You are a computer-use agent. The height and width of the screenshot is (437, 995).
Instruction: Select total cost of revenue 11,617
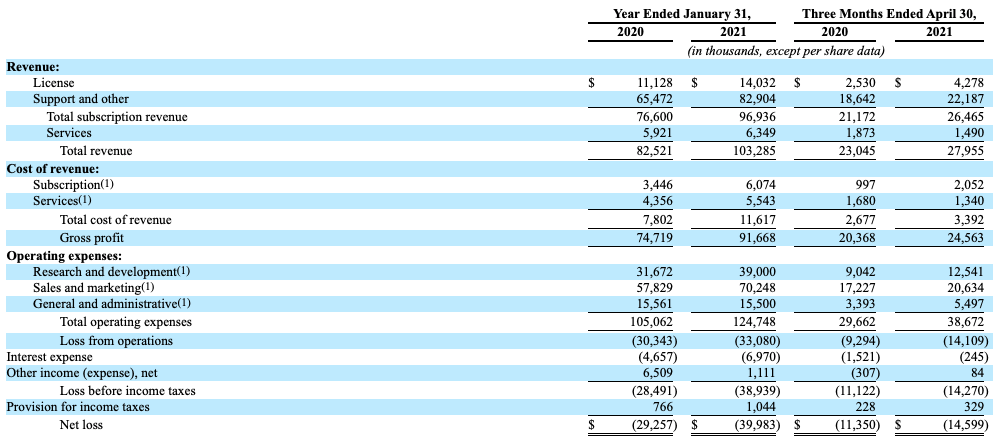[x=758, y=220]
